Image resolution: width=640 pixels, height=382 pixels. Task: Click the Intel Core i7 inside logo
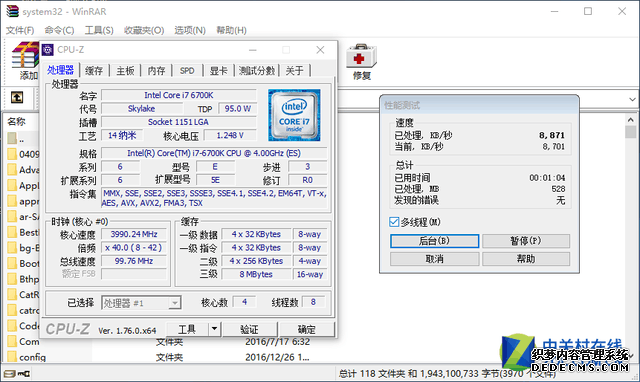tap(294, 115)
